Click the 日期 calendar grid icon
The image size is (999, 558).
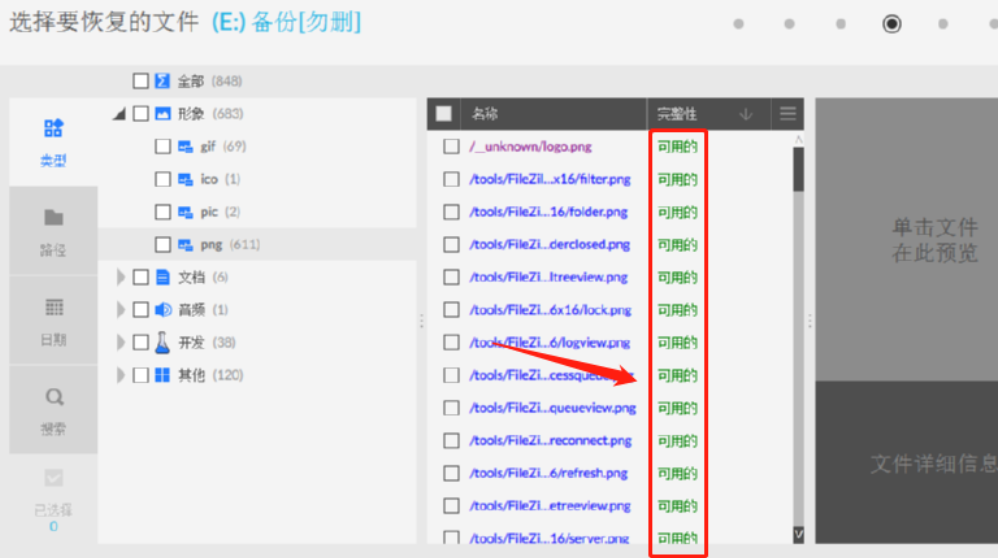pyautogui.click(x=54, y=308)
